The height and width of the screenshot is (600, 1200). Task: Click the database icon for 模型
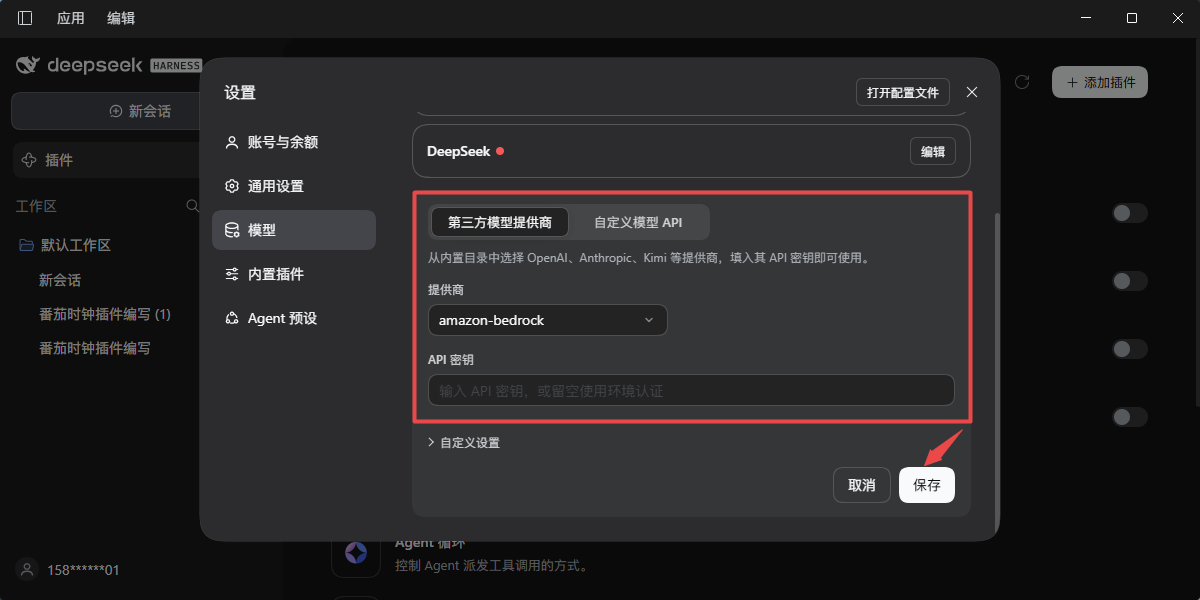tap(232, 230)
